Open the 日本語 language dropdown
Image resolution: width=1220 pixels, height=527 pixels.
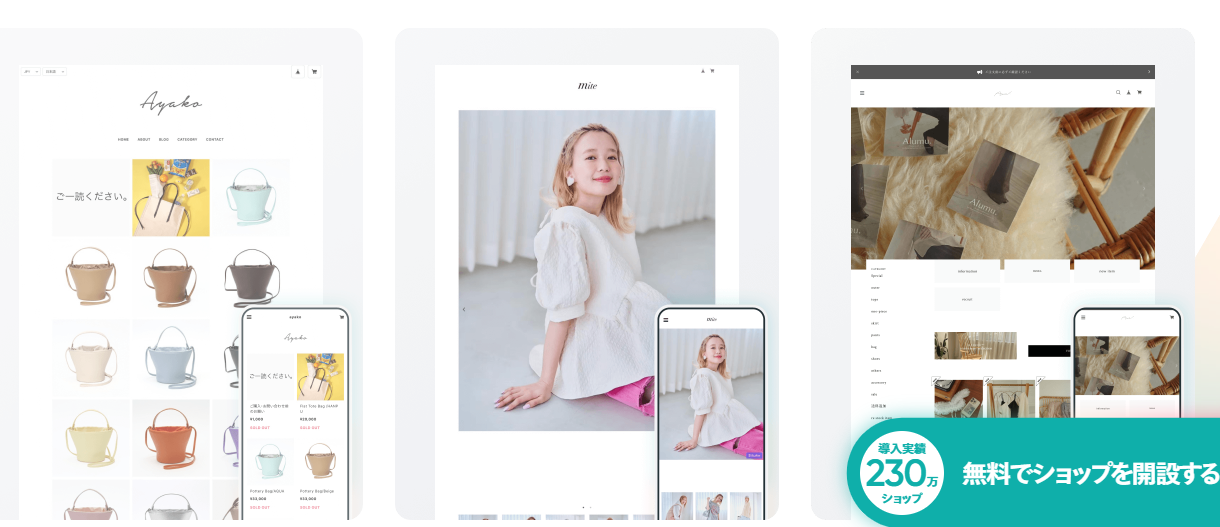click(x=54, y=72)
